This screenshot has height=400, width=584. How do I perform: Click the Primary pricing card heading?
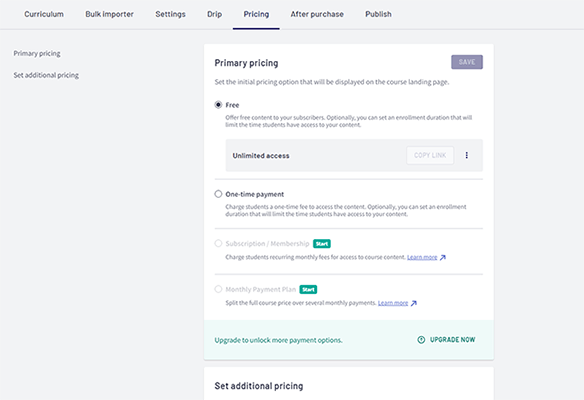246,63
